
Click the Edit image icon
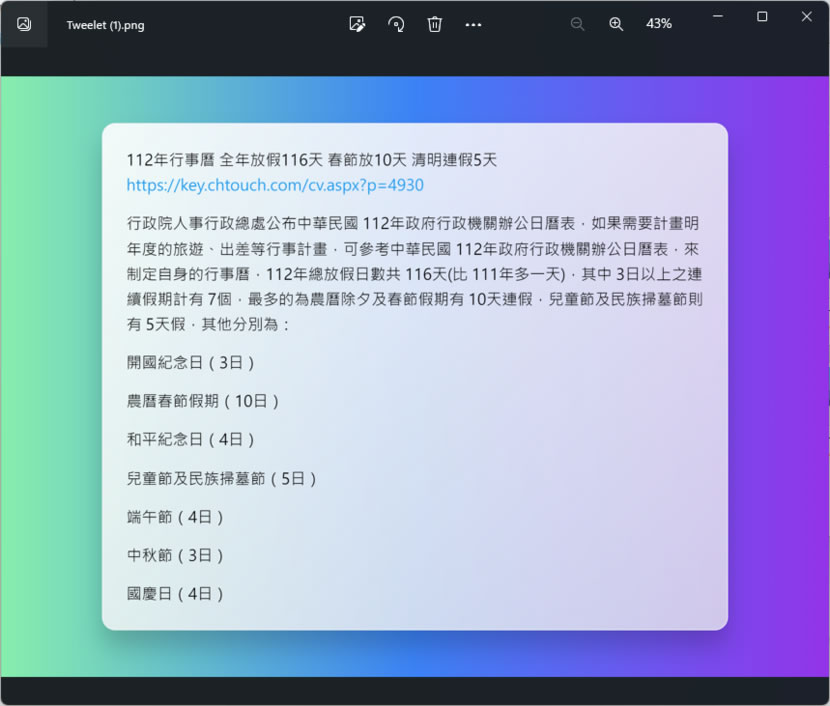(x=357, y=24)
